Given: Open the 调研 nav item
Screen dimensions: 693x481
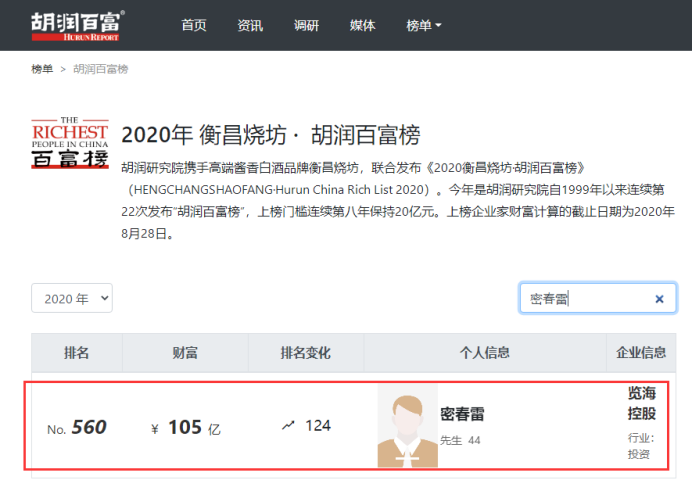Looking at the screenshot, I should pyautogui.click(x=306, y=25).
